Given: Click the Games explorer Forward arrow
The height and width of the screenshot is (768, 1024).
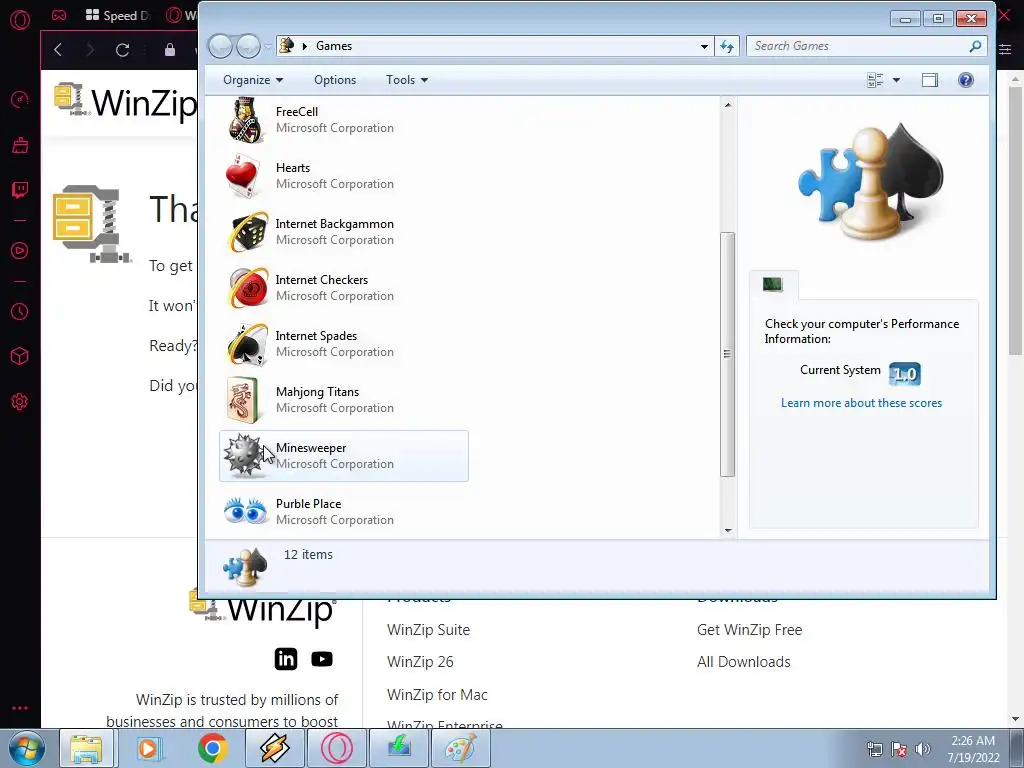Looking at the screenshot, I should click(x=248, y=46).
